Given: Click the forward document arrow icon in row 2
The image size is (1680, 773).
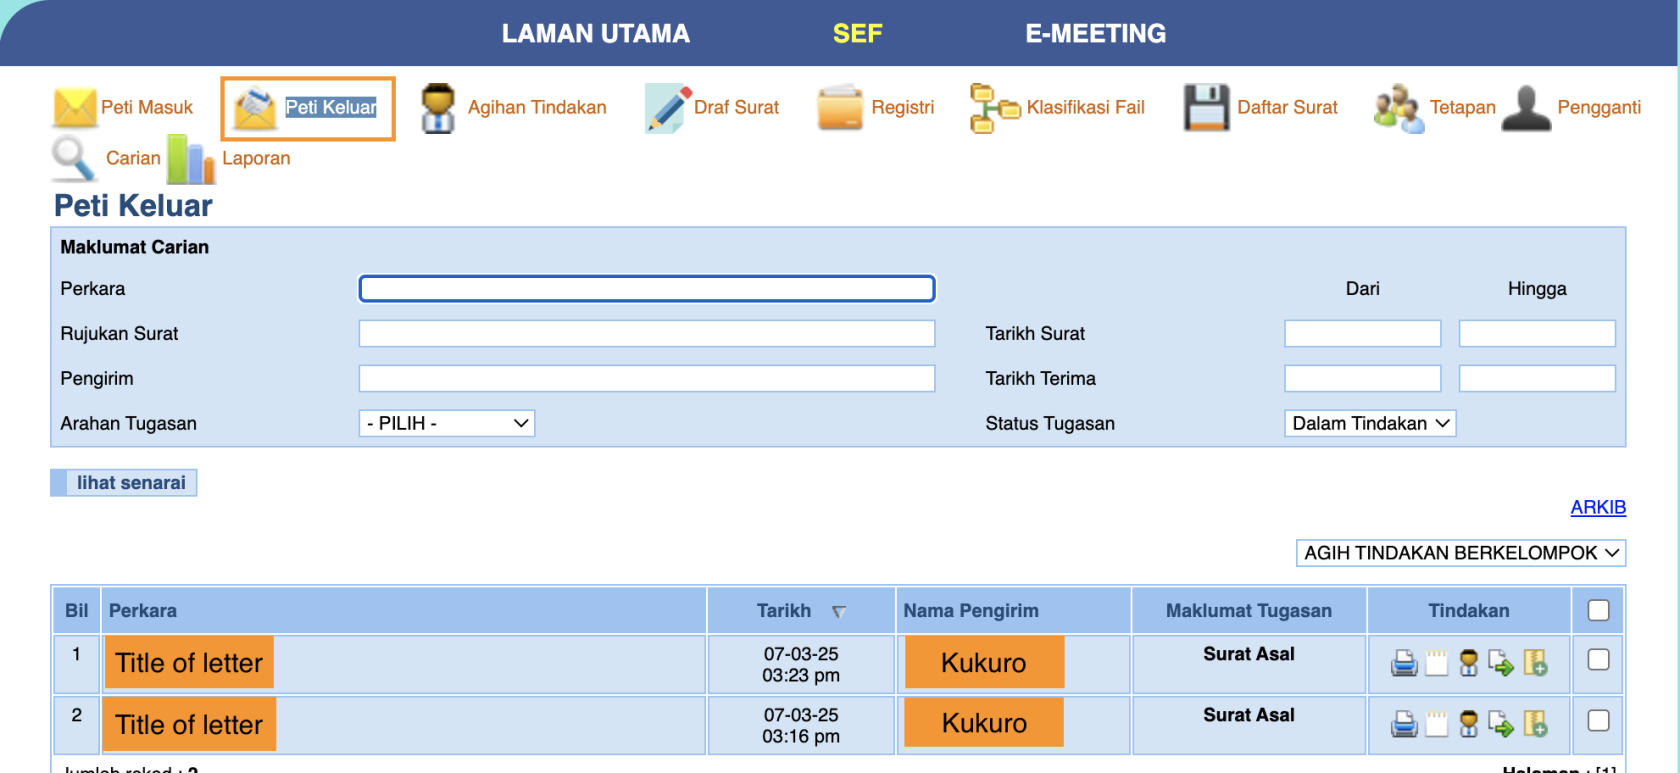Looking at the screenshot, I should [1500, 724].
